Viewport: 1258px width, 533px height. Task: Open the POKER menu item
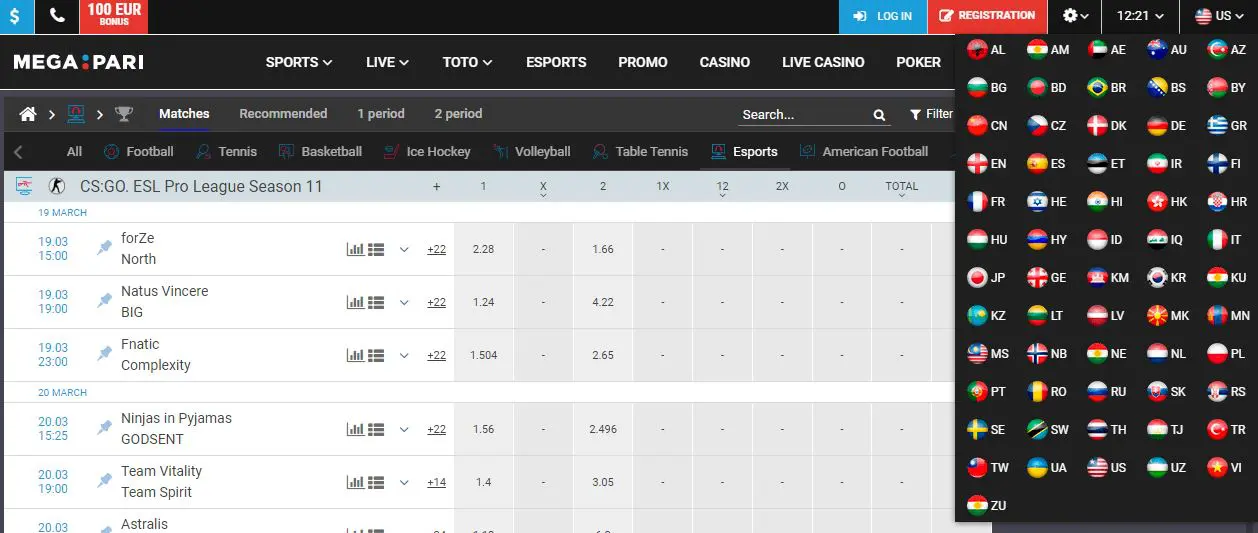tap(918, 62)
